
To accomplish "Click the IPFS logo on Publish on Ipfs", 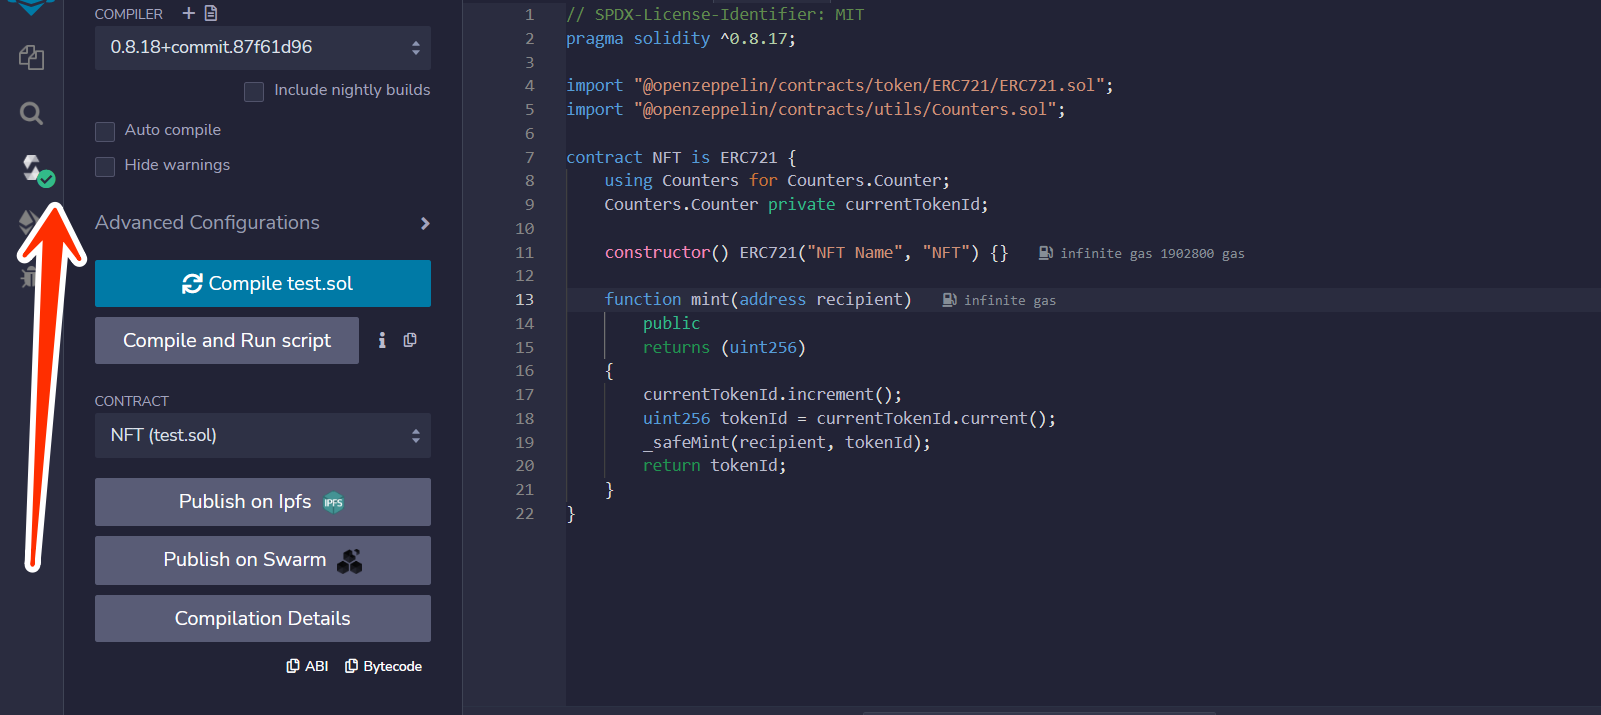I will 333,503.
